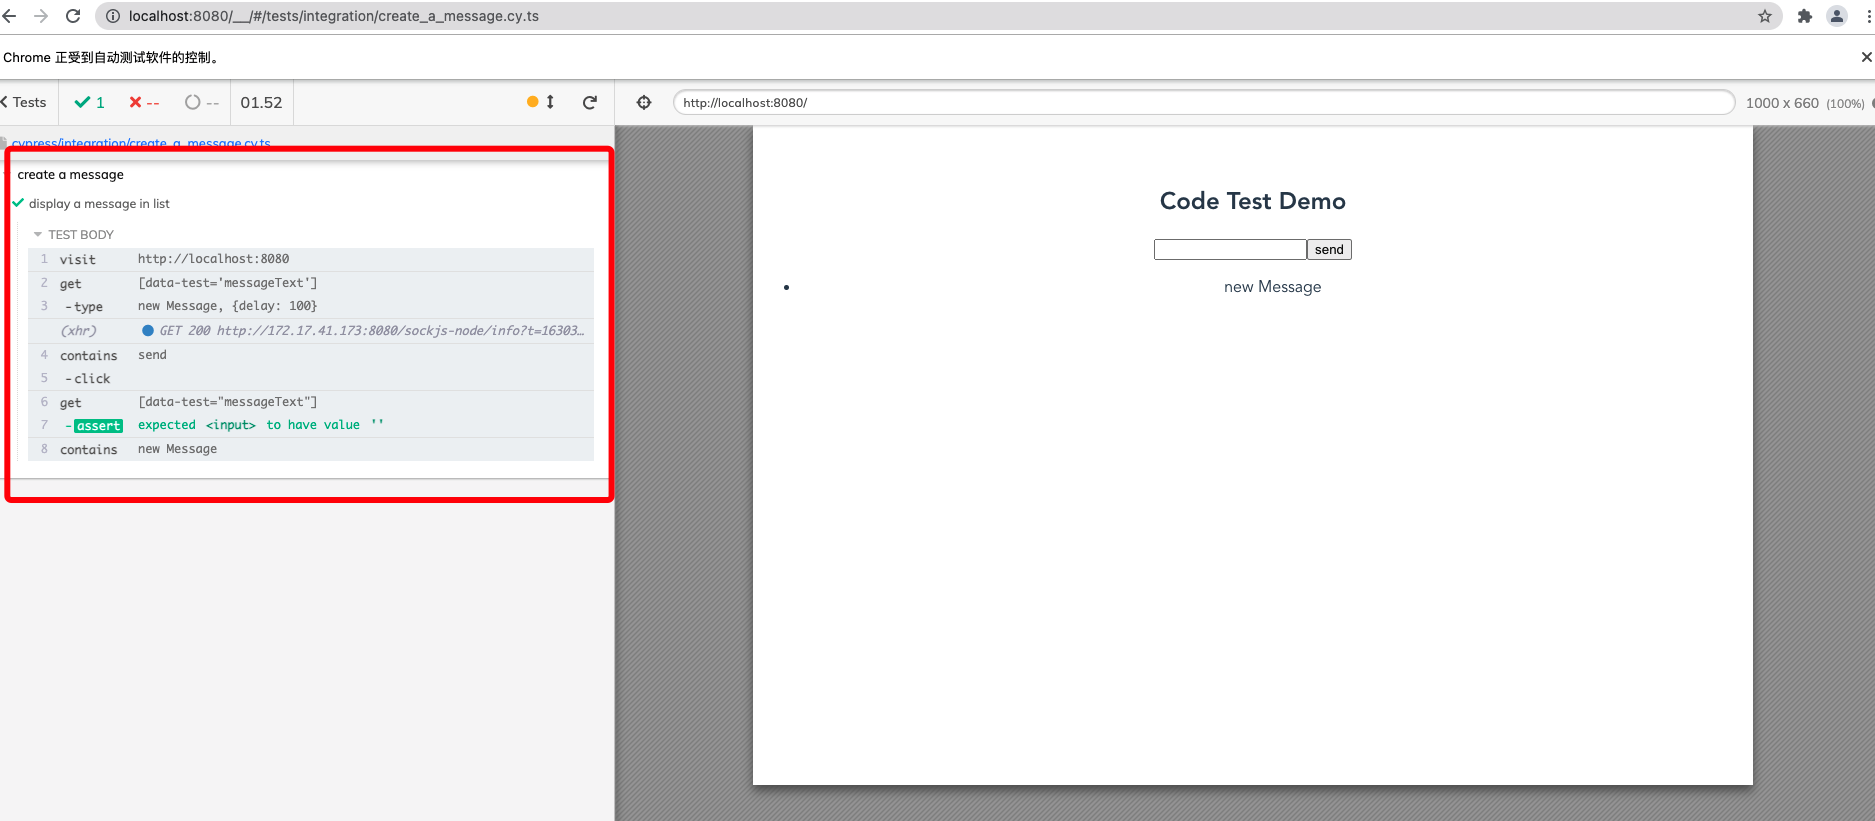The width and height of the screenshot is (1875, 821).
Task: Select the 'contains new Message' command
Action: pyautogui.click(x=311, y=449)
